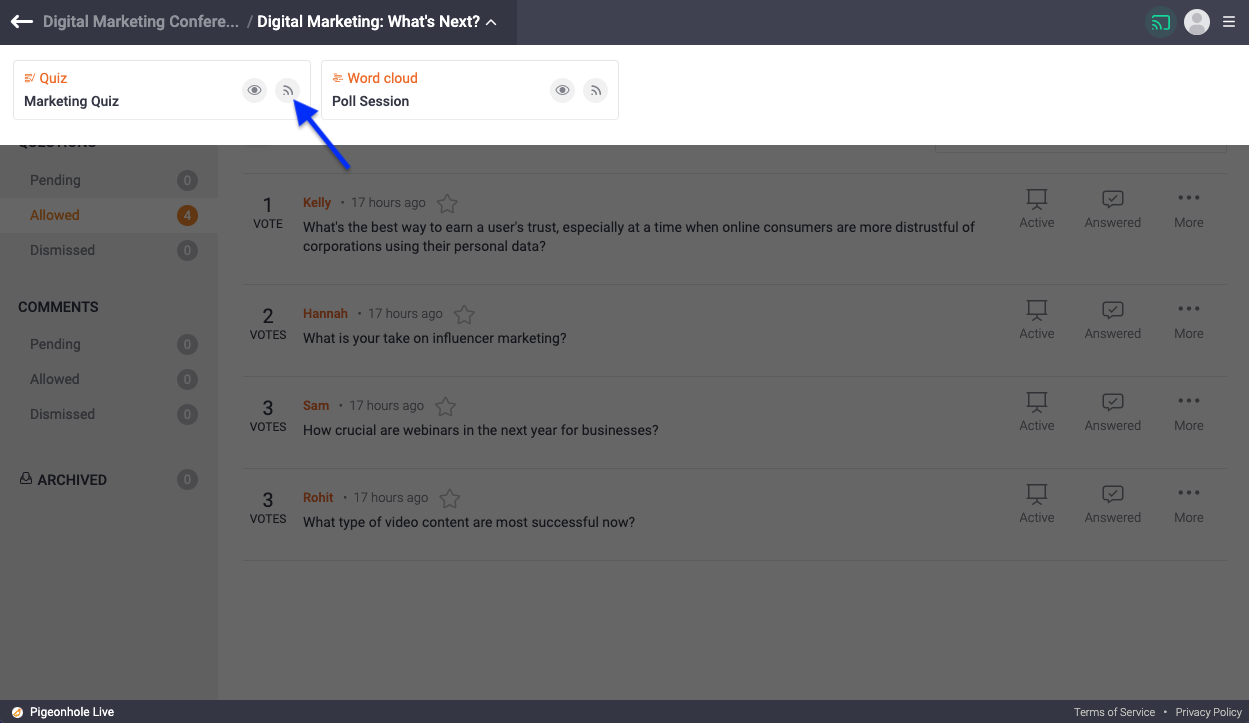Open the Archived section
Viewport: 1249px width, 723px height.
(x=72, y=480)
